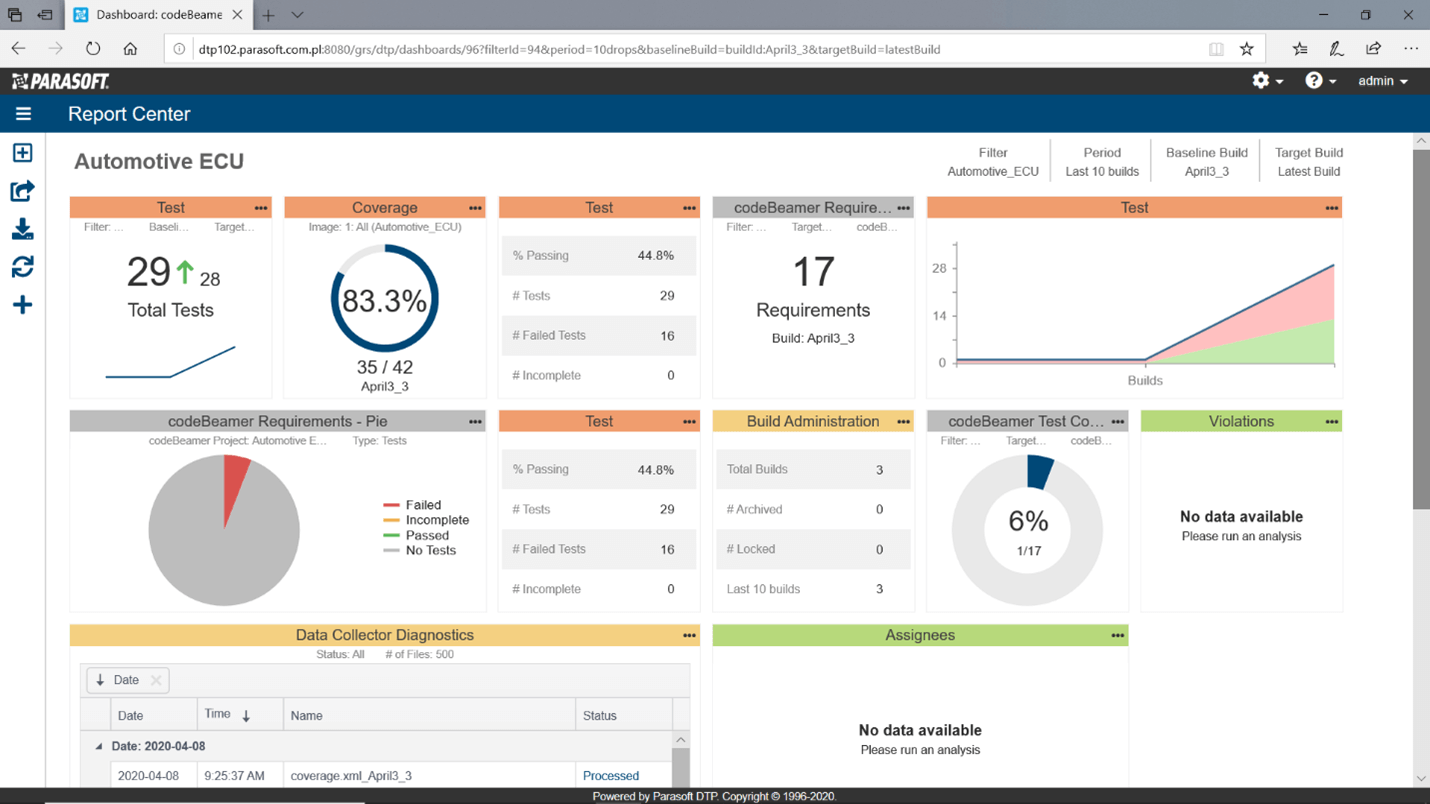
Task: Click inside the browser address bar
Action: click(600, 47)
